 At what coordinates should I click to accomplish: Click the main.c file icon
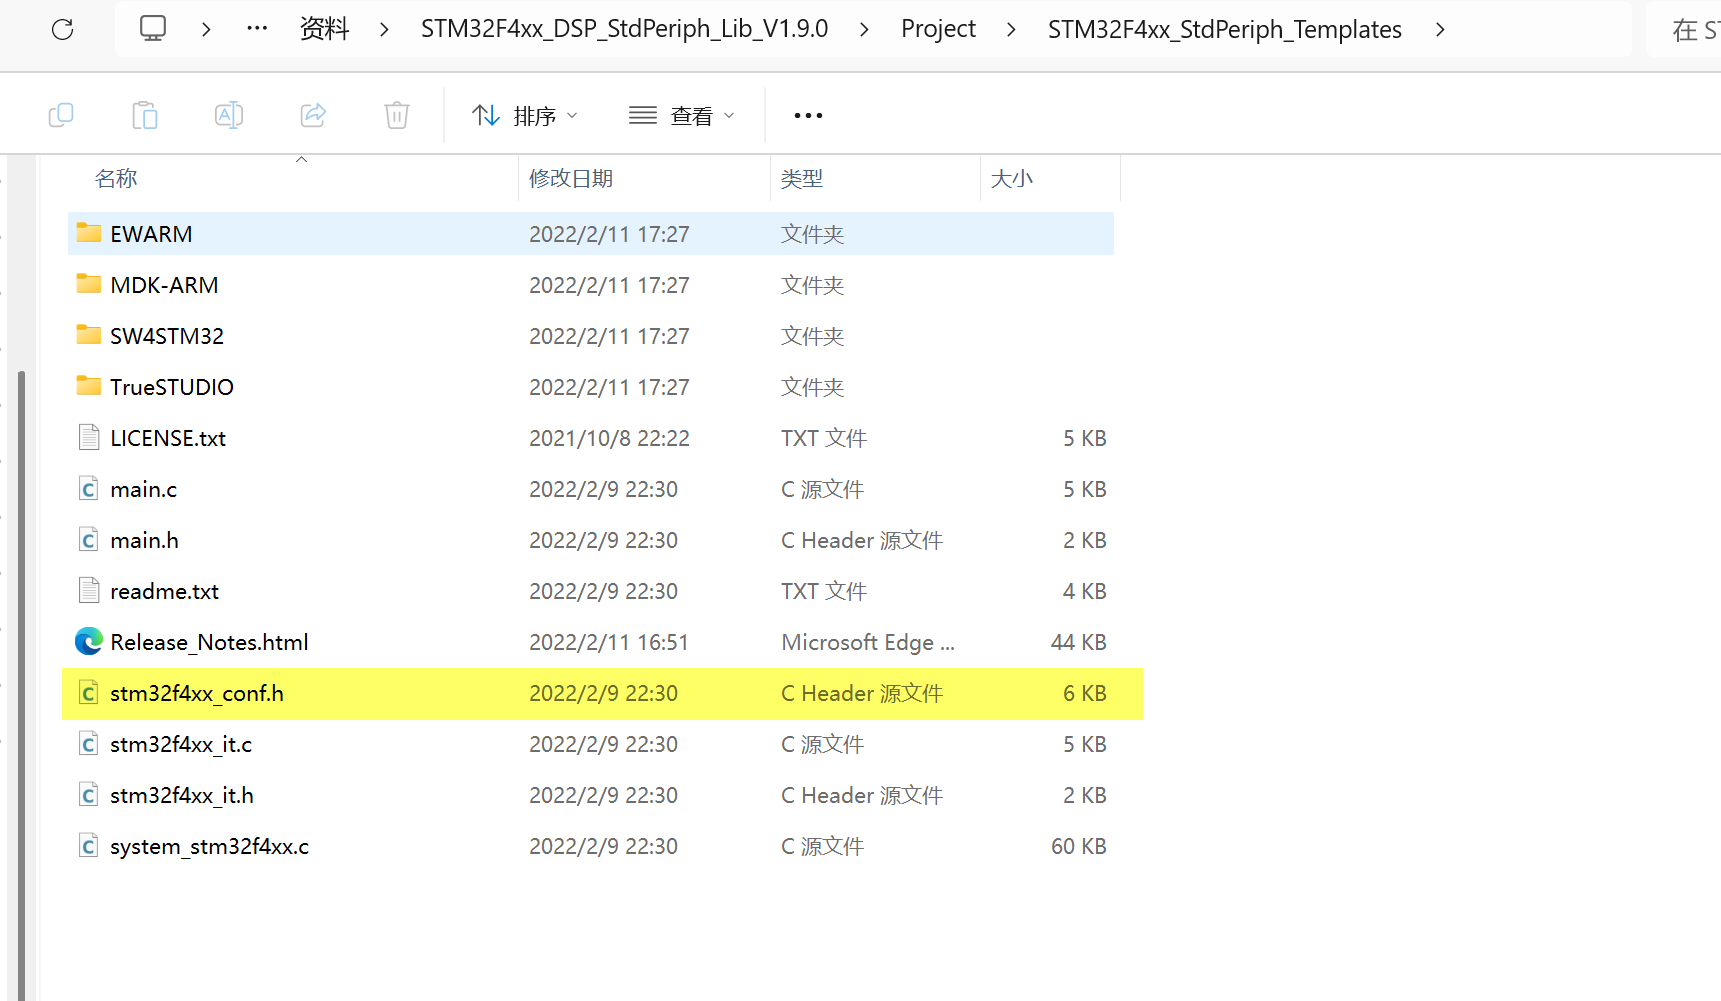89,488
